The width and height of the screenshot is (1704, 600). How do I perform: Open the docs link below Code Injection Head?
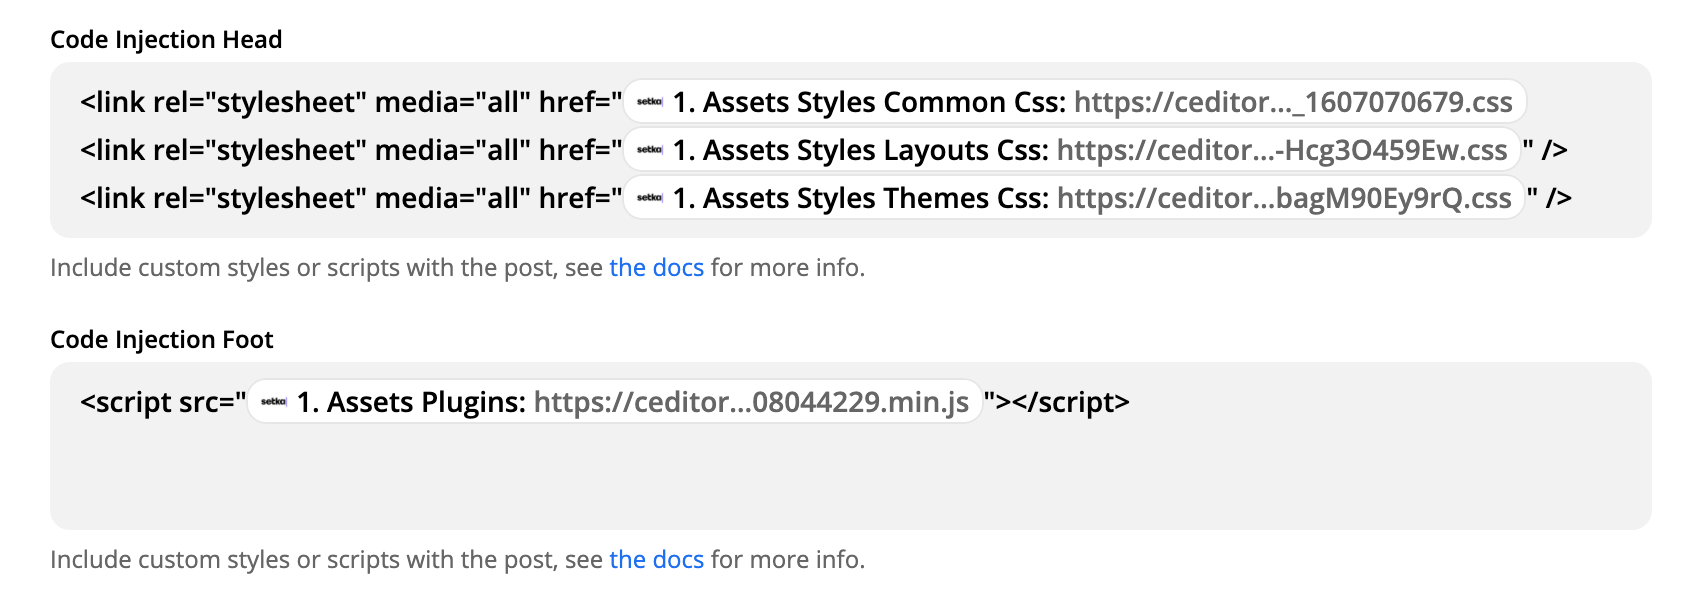tap(656, 268)
